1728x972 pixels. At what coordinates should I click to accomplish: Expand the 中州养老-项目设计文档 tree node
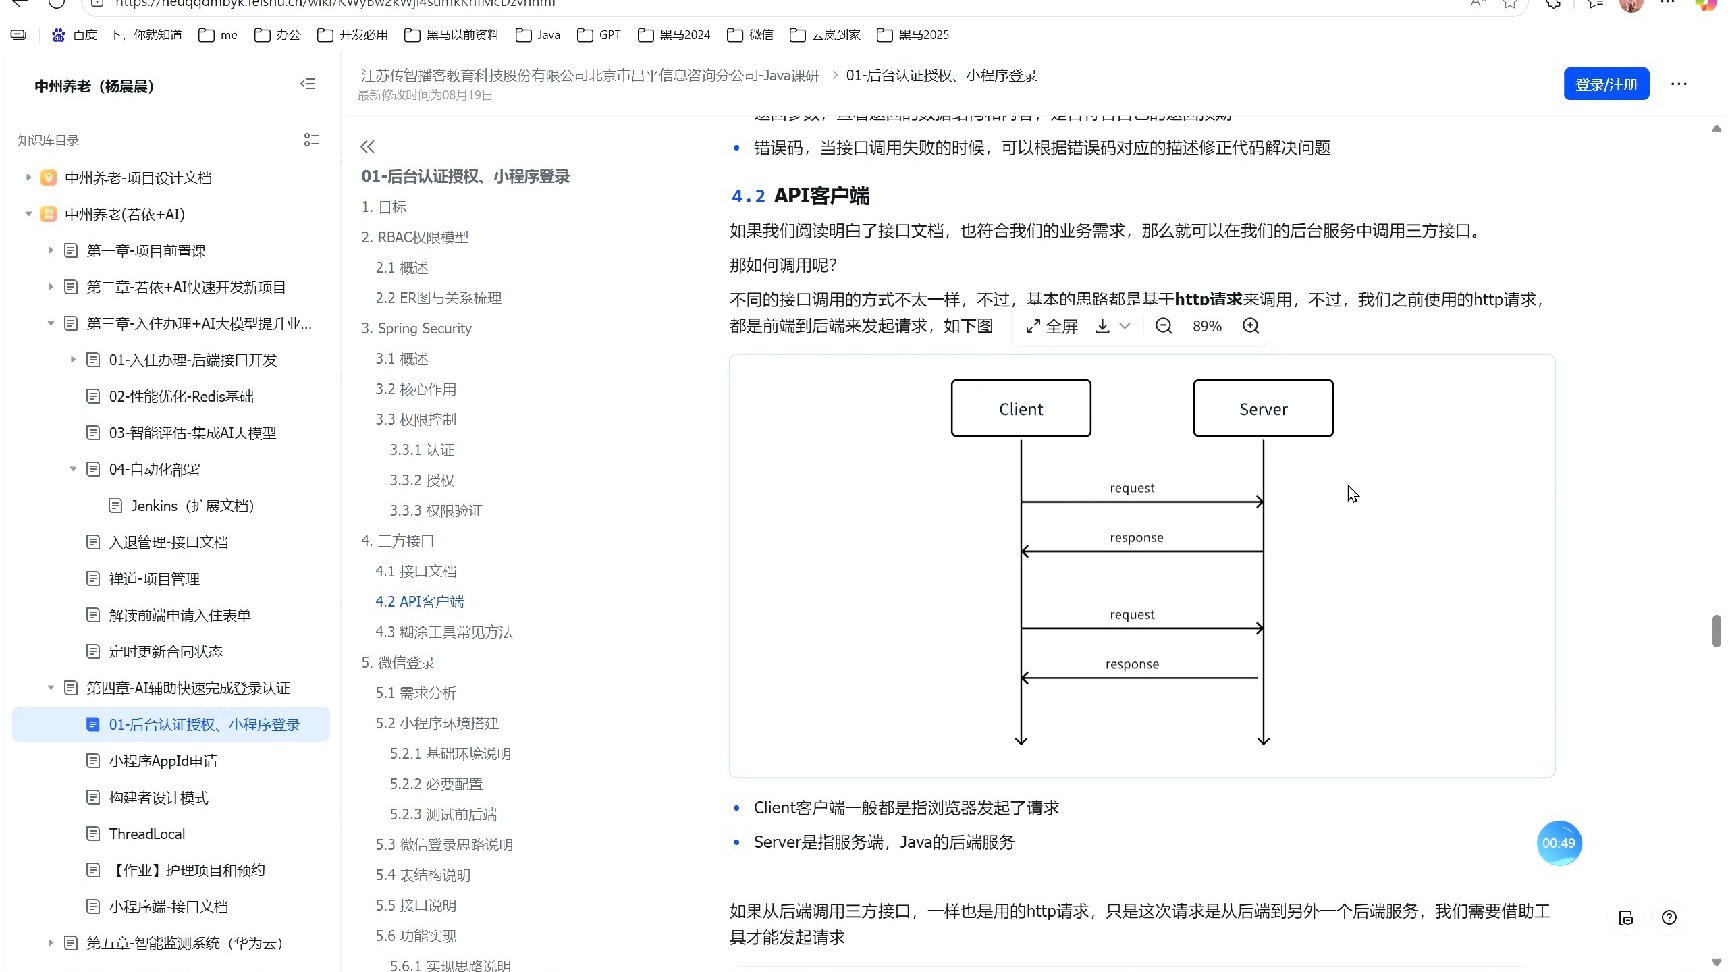pos(28,178)
